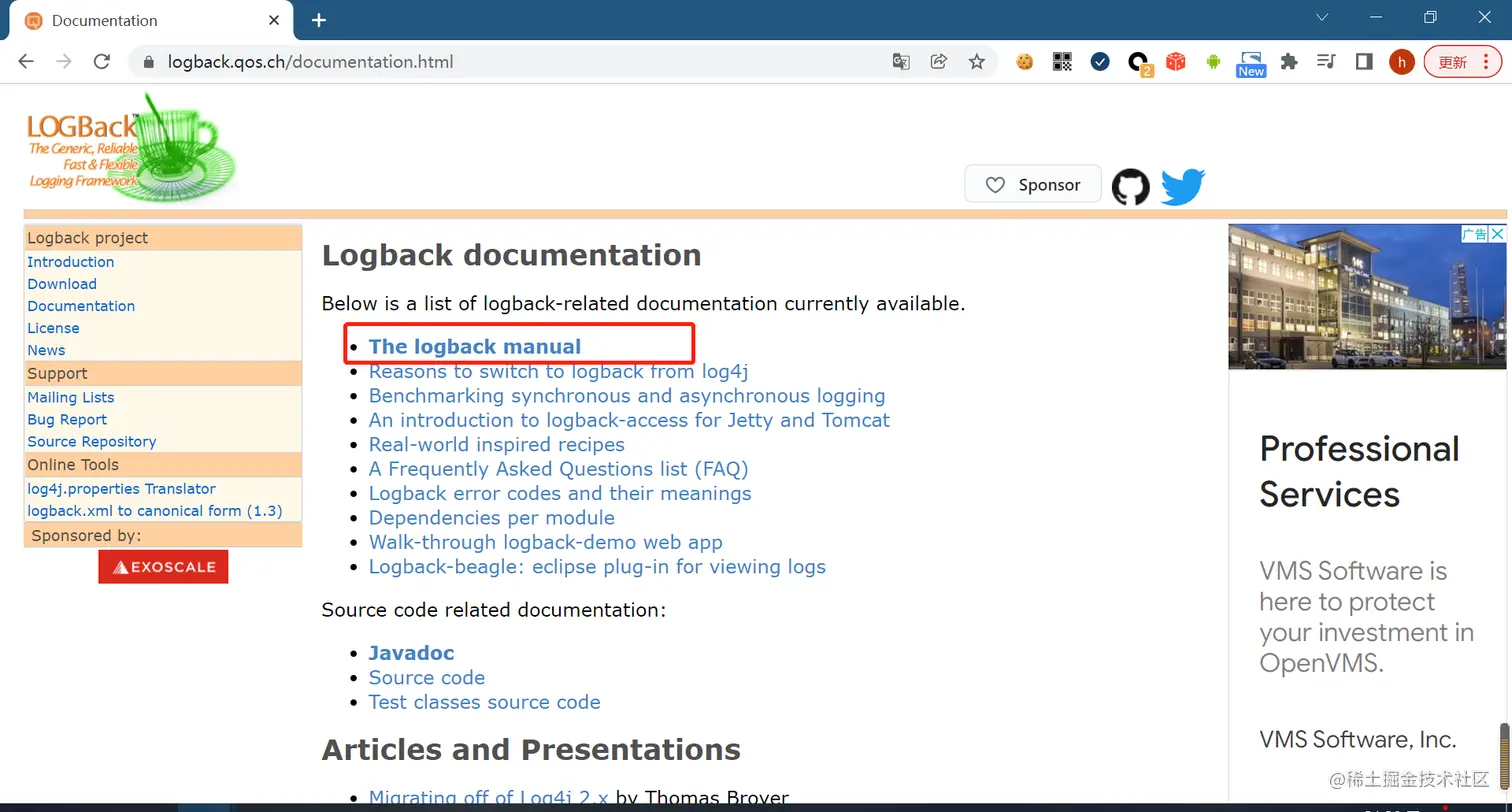The width and height of the screenshot is (1512, 812).
Task: Open the Download sidebar link
Action: pyautogui.click(x=62, y=284)
